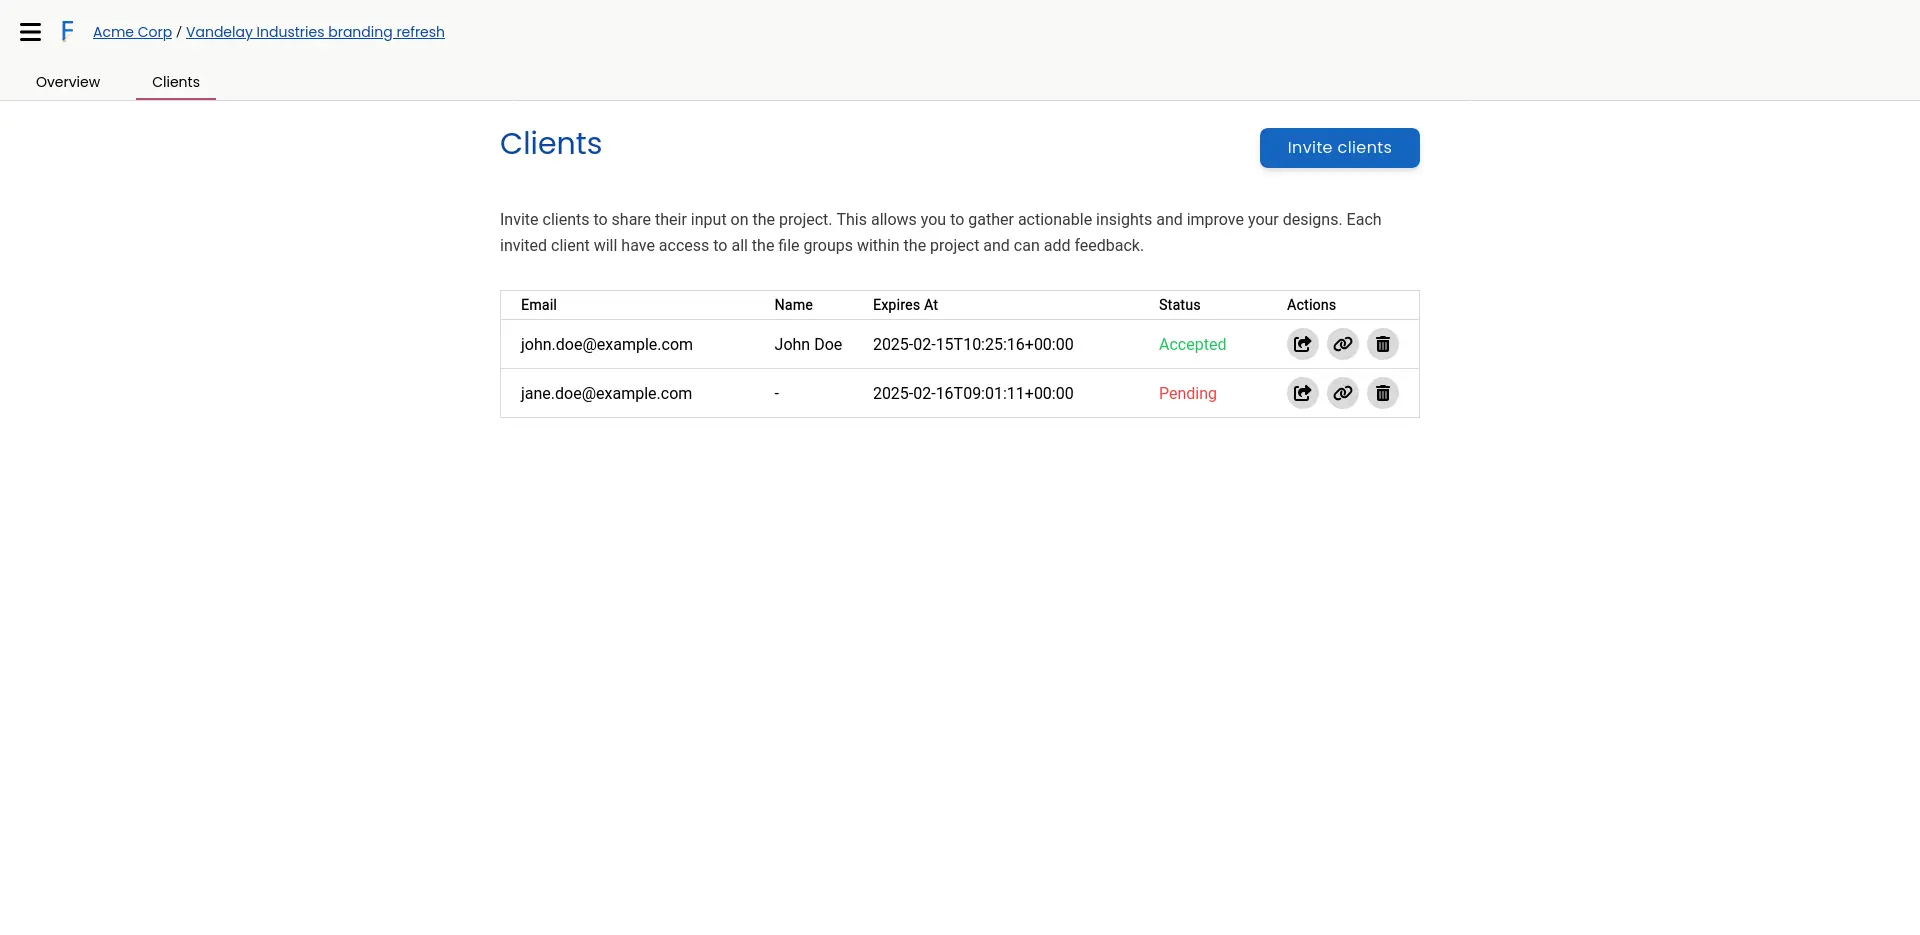
Task: Click the Invite clients button
Action: pyautogui.click(x=1339, y=148)
